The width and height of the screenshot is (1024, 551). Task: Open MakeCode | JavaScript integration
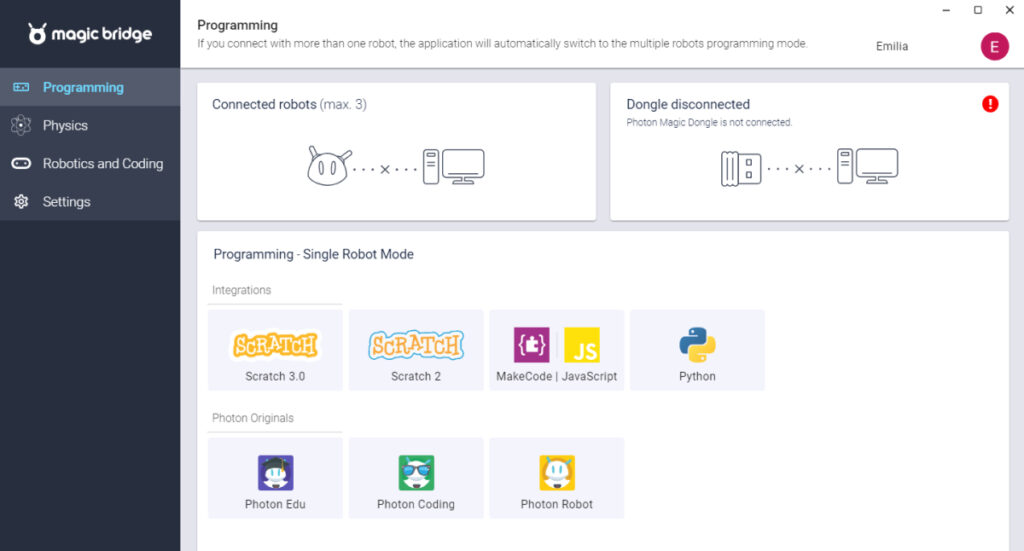click(556, 349)
